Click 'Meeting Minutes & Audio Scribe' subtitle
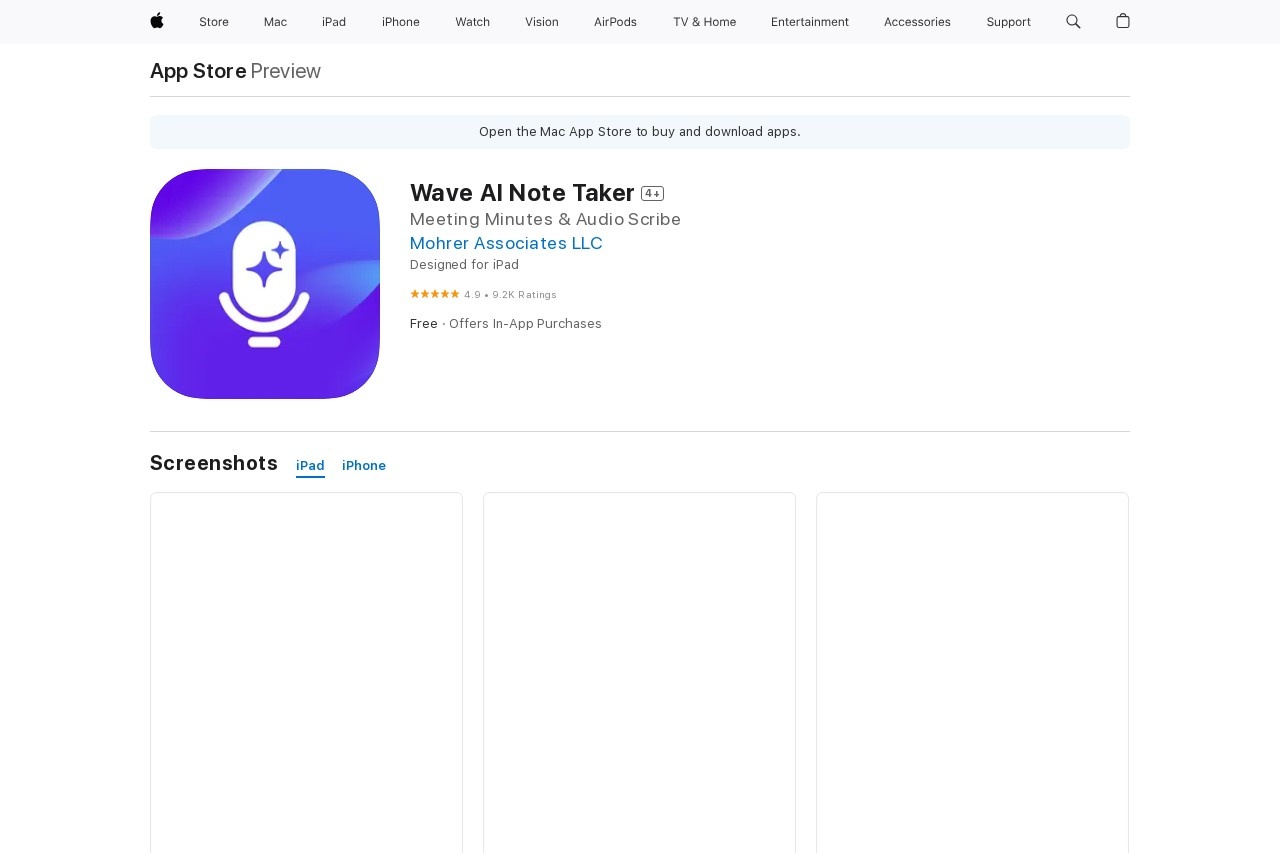1280x853 pixels. pyautogui.click(x=545, y=219)
